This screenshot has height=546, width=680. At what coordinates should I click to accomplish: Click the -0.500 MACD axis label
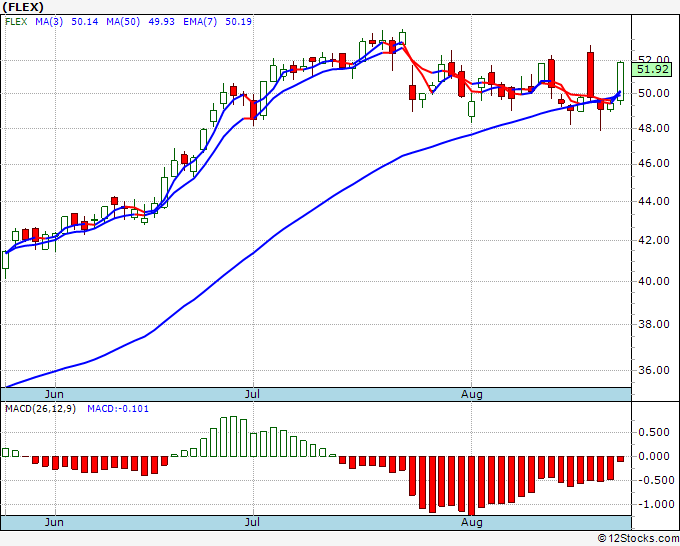(x=655, y=481)
